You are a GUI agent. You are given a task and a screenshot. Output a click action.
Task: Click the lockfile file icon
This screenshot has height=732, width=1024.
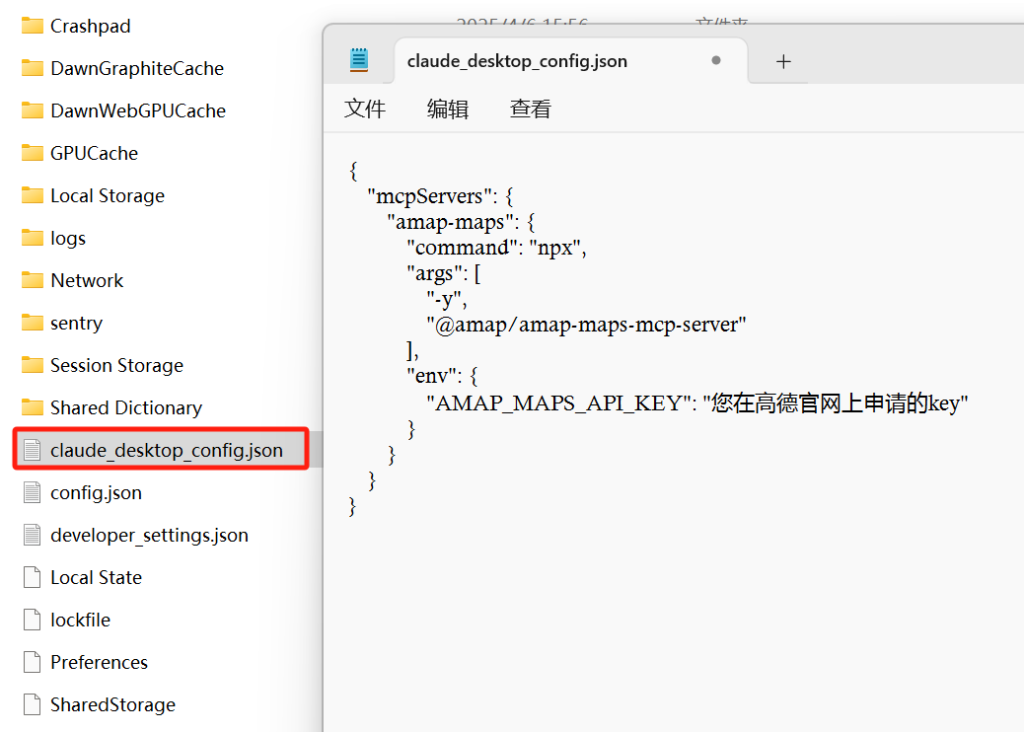pos(32,620)
